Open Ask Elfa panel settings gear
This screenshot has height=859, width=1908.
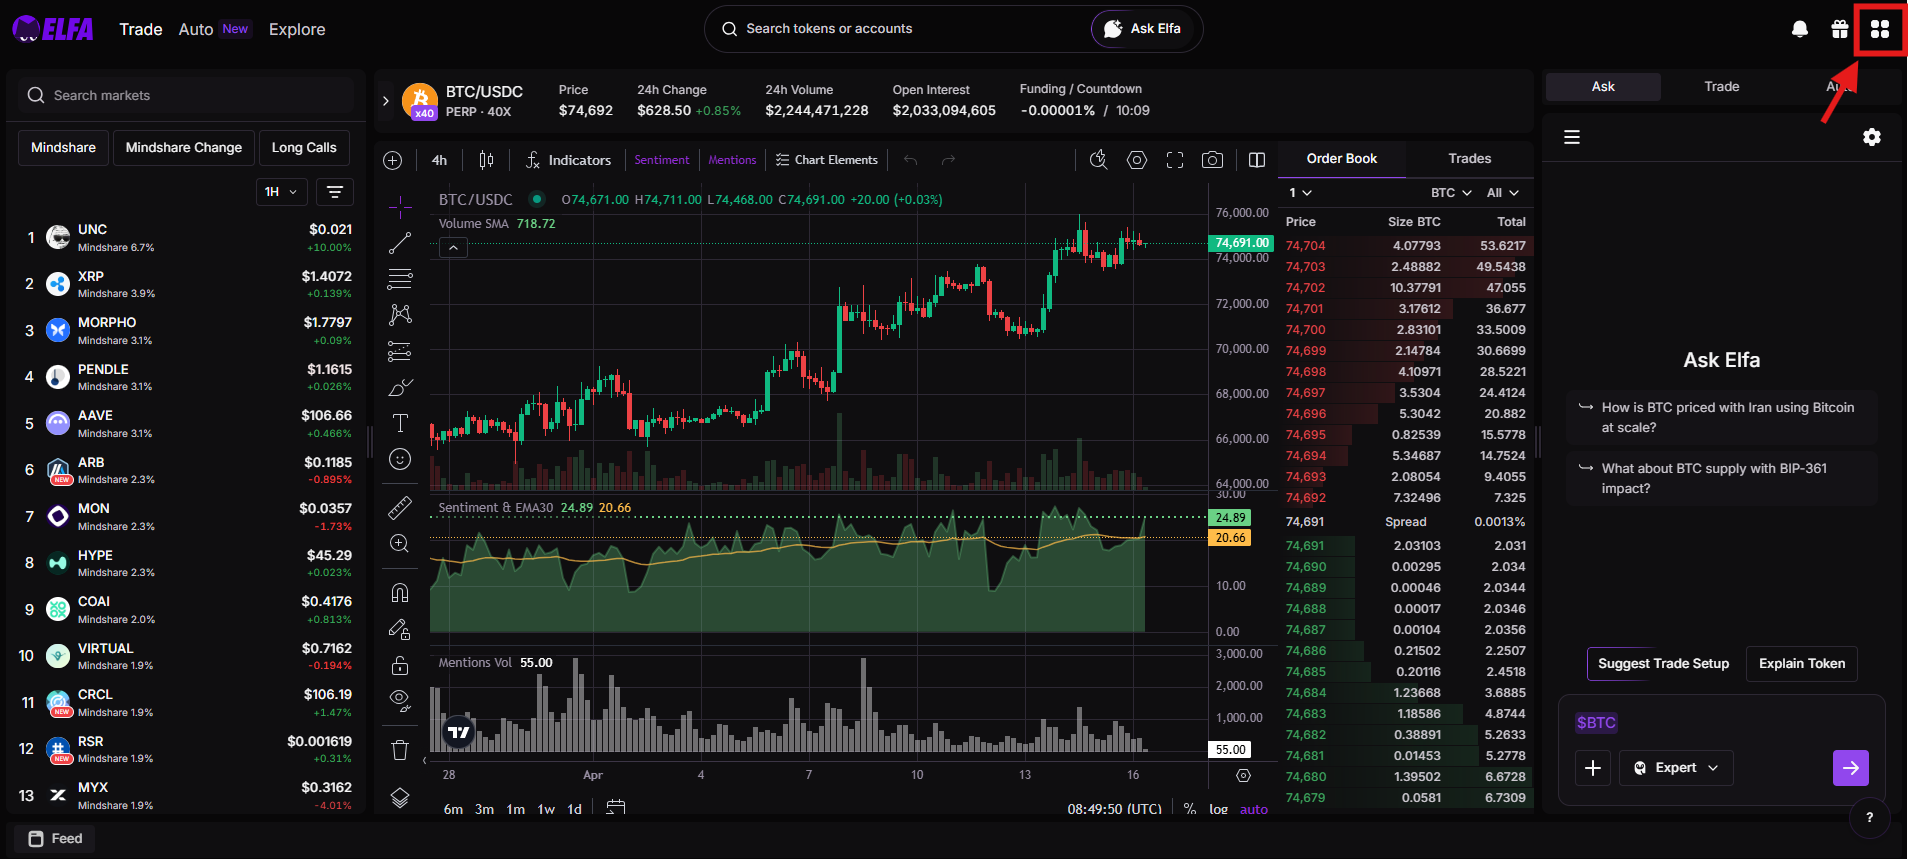click(1872, 137)
